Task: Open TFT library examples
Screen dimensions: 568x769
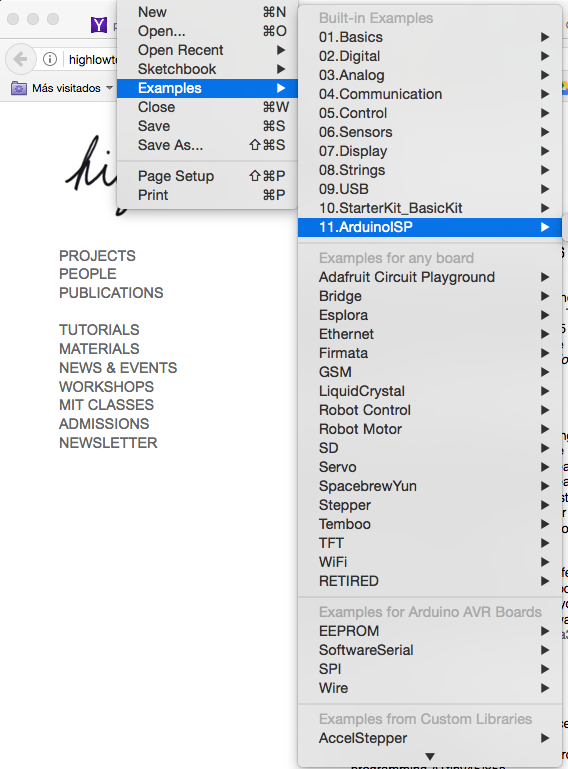Action: tap(430, 543)
